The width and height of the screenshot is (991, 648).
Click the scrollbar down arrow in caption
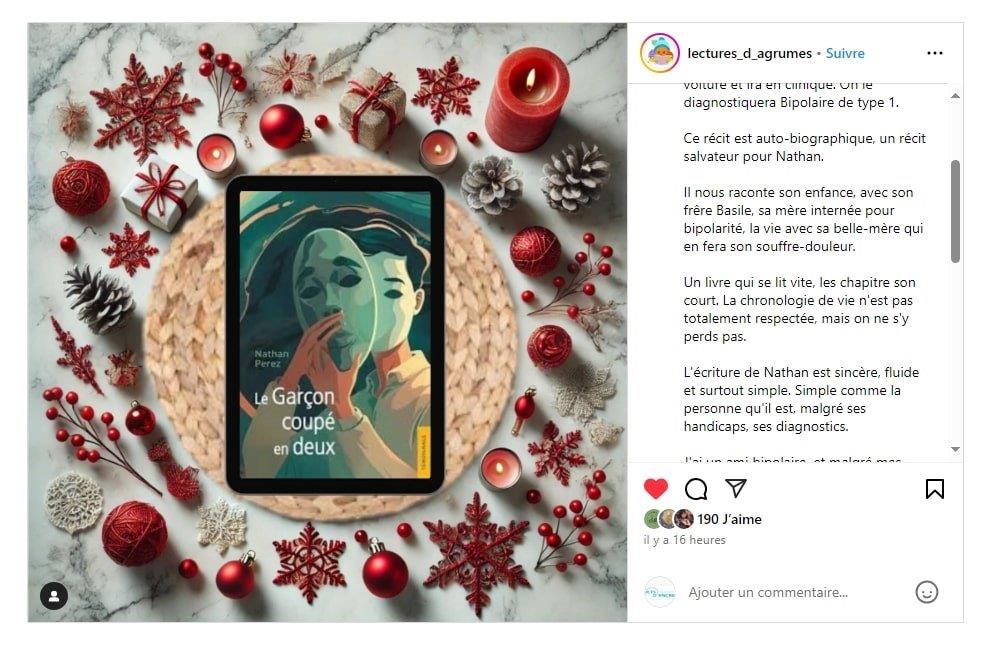(x=955, y=449)
